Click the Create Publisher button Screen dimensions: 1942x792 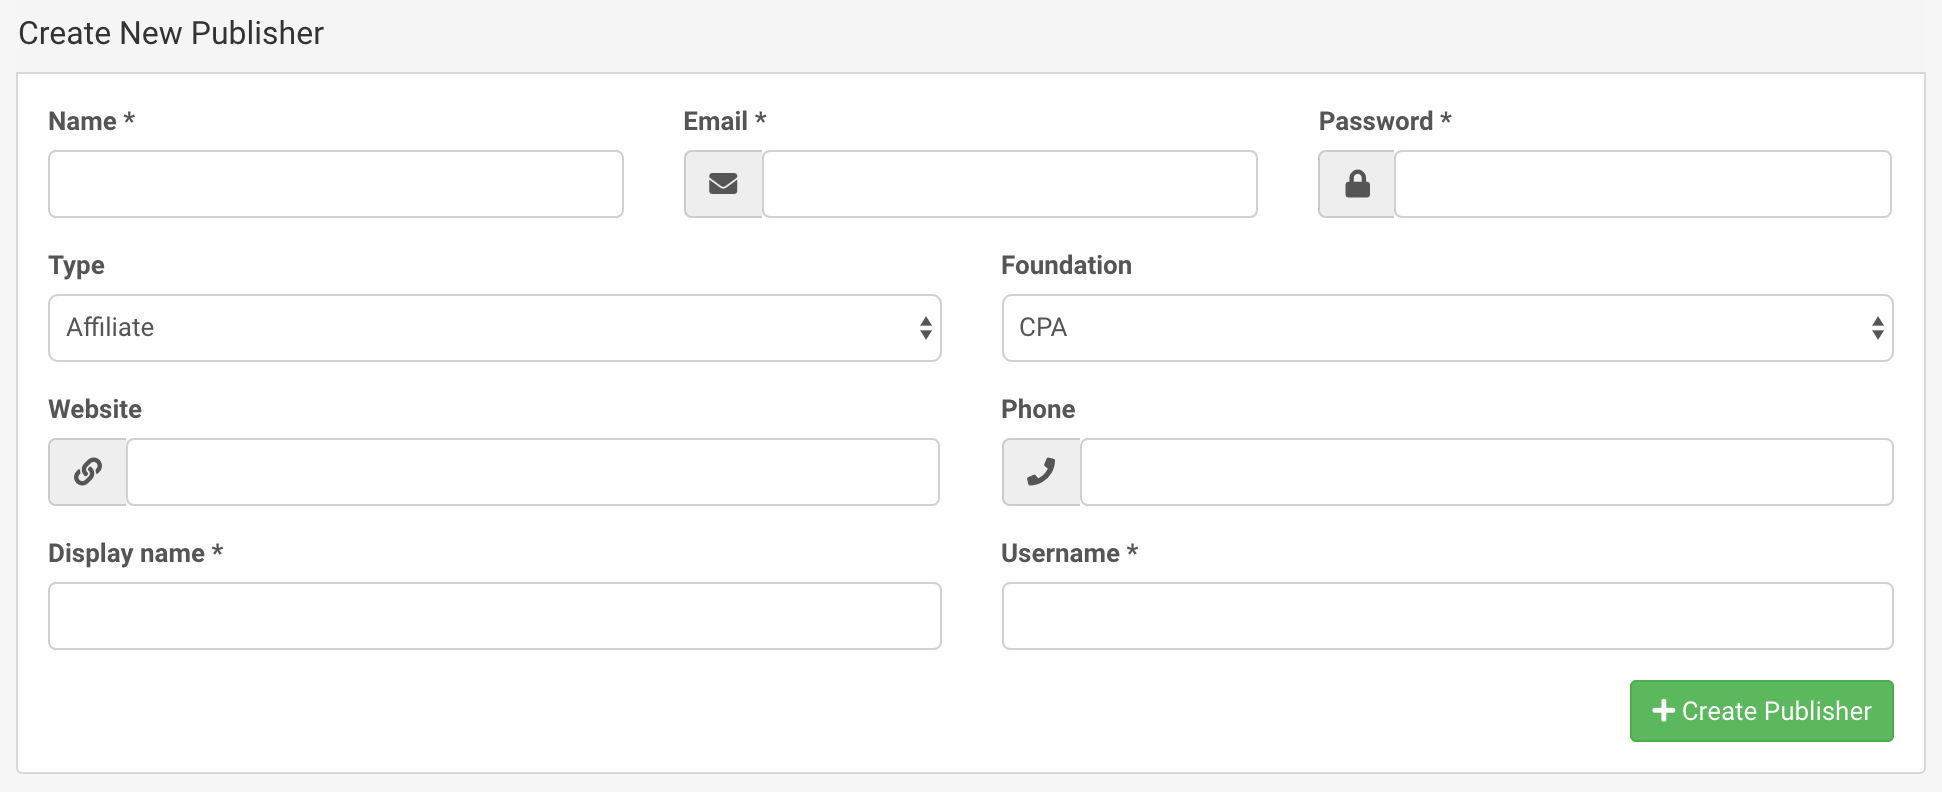click(1762, 711)
